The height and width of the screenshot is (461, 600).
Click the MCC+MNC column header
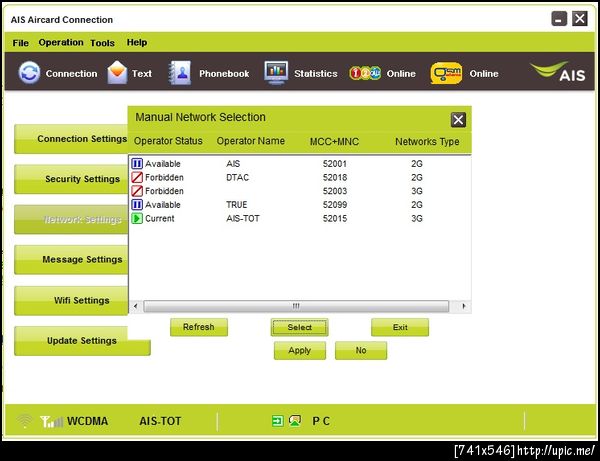pos(334,142)
